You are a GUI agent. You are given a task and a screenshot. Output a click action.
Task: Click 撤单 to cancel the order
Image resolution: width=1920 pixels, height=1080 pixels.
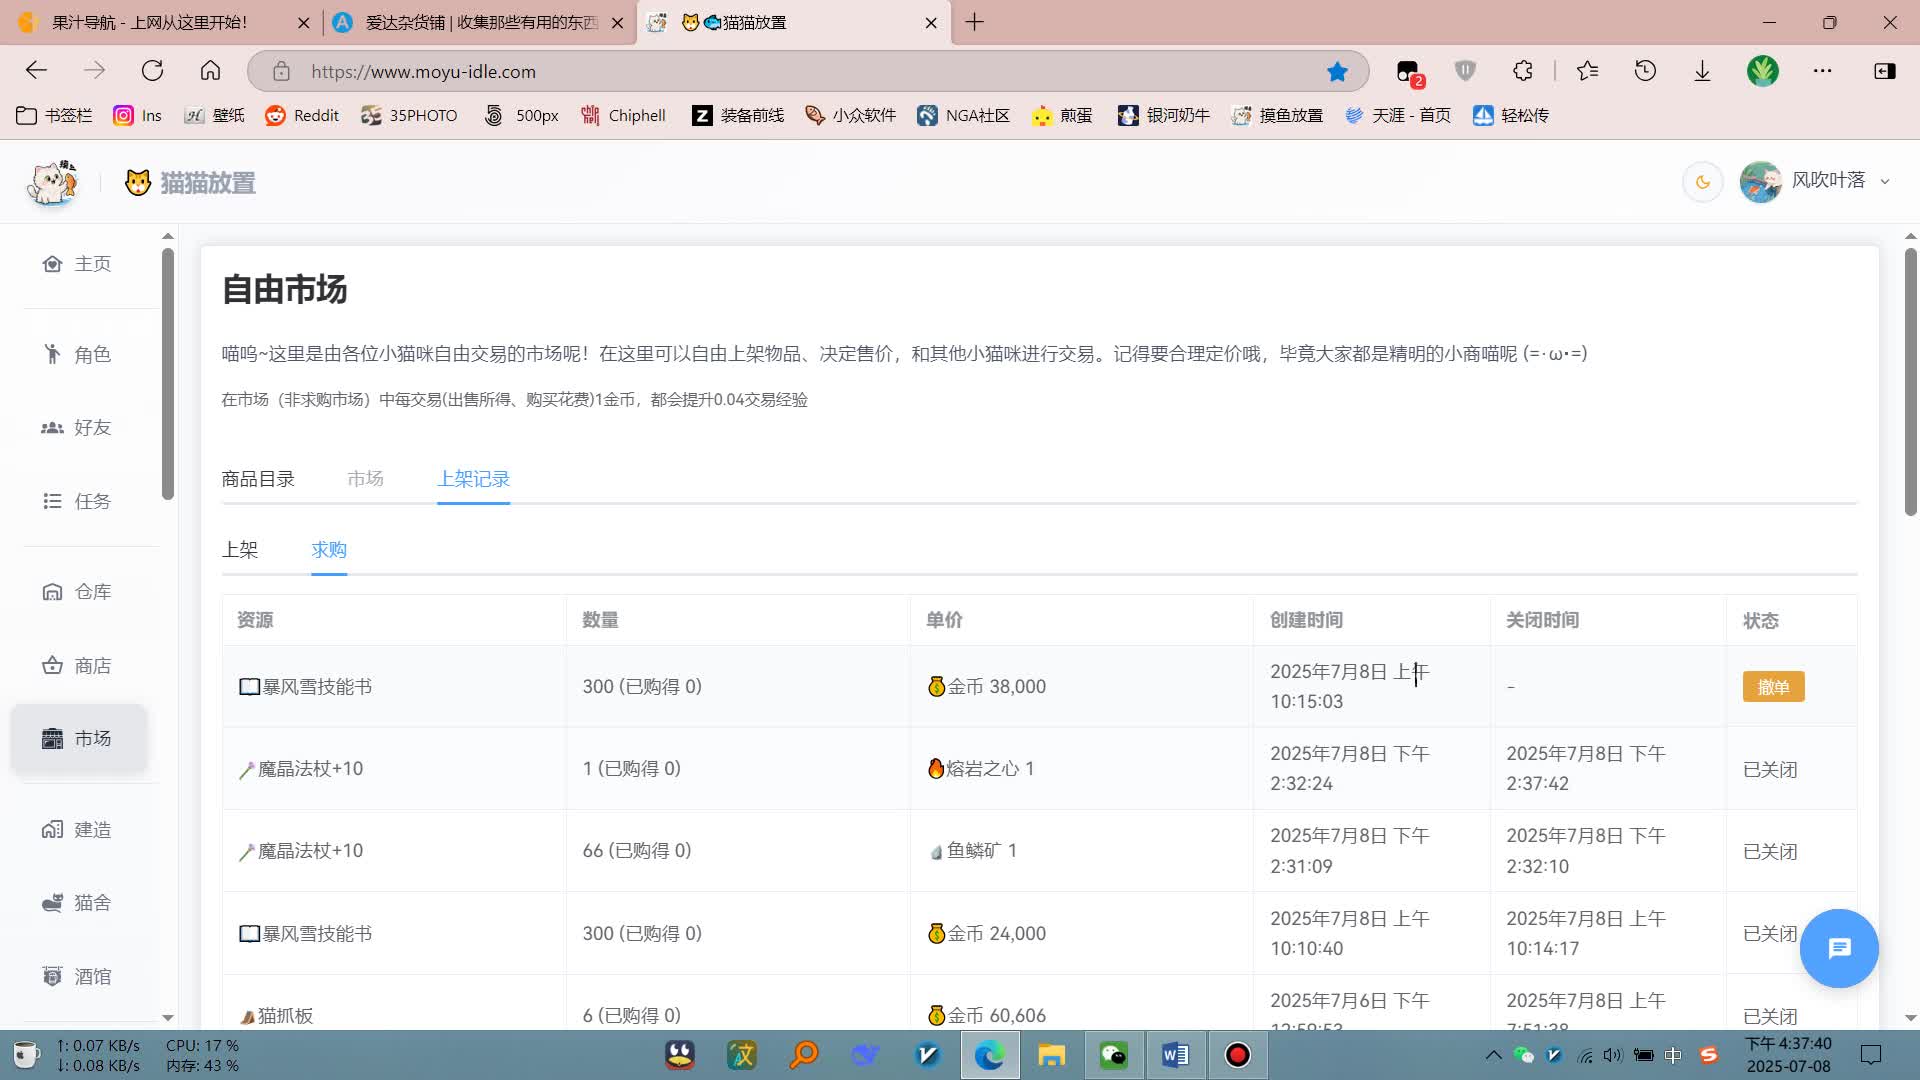point(1772,687)
